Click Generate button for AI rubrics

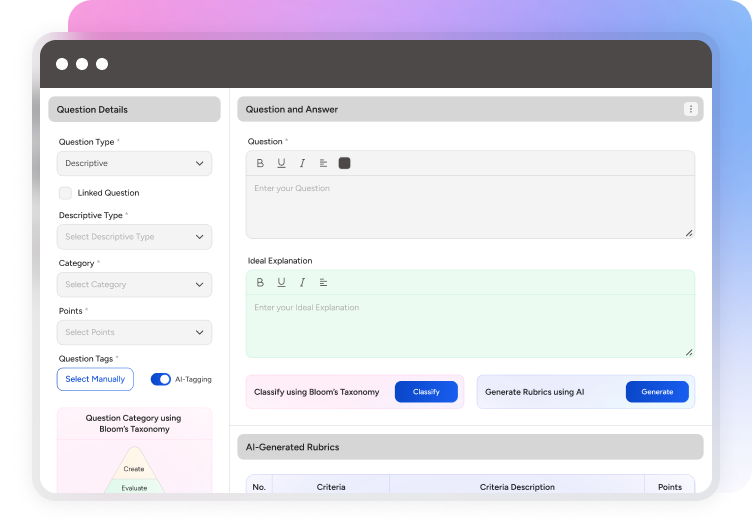point(657,392)
